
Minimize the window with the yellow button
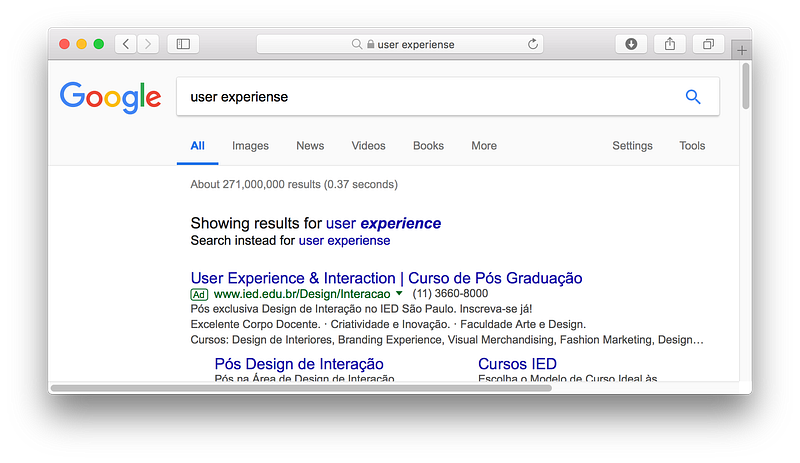click(x=82, y=44)
